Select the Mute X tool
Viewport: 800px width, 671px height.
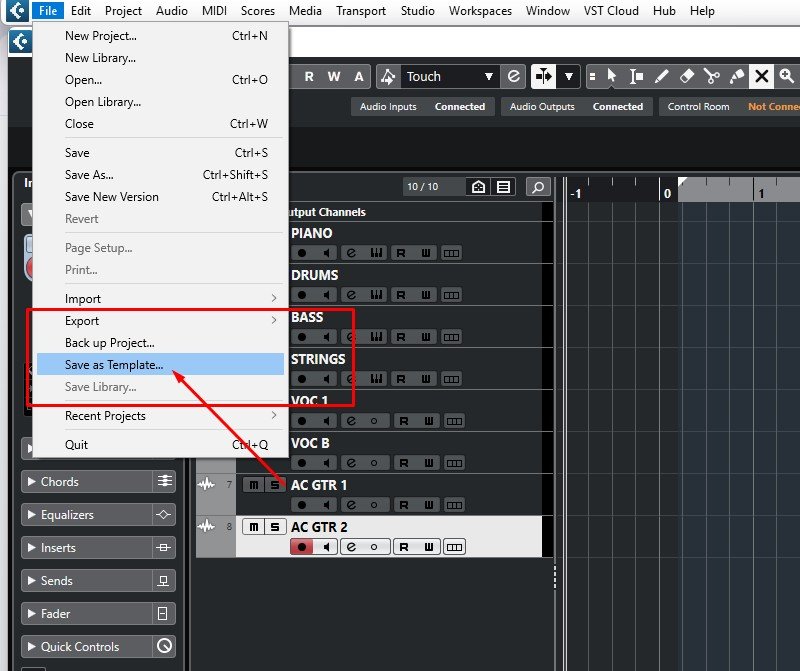tap(762, 77)
